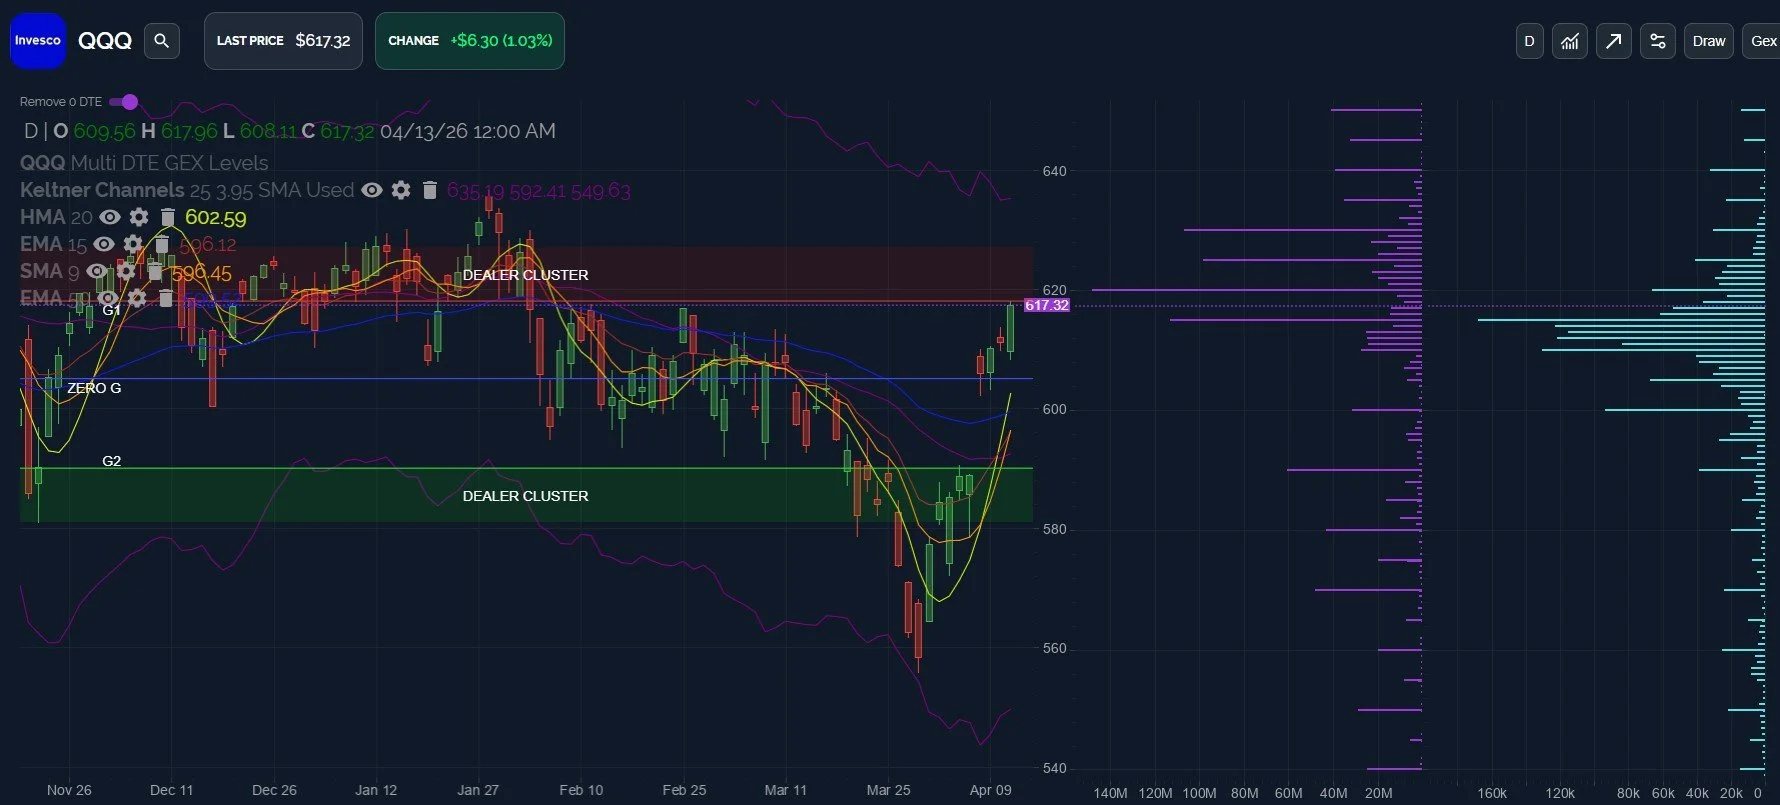
Task: Click the CHANGE +$6.30 box
Action: 470,41
